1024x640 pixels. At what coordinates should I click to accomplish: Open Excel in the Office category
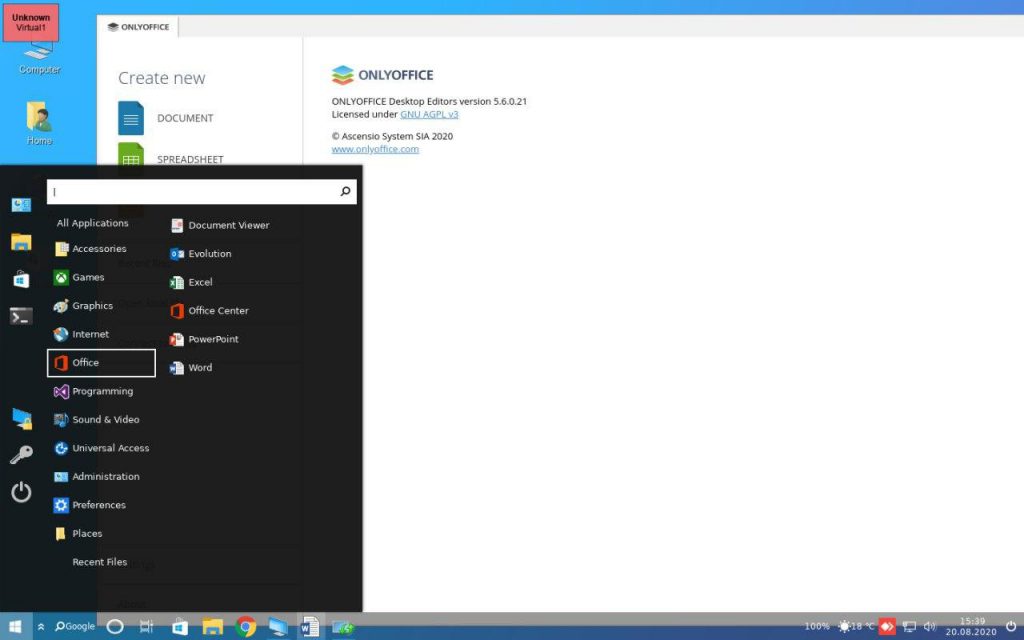[191, 282]
